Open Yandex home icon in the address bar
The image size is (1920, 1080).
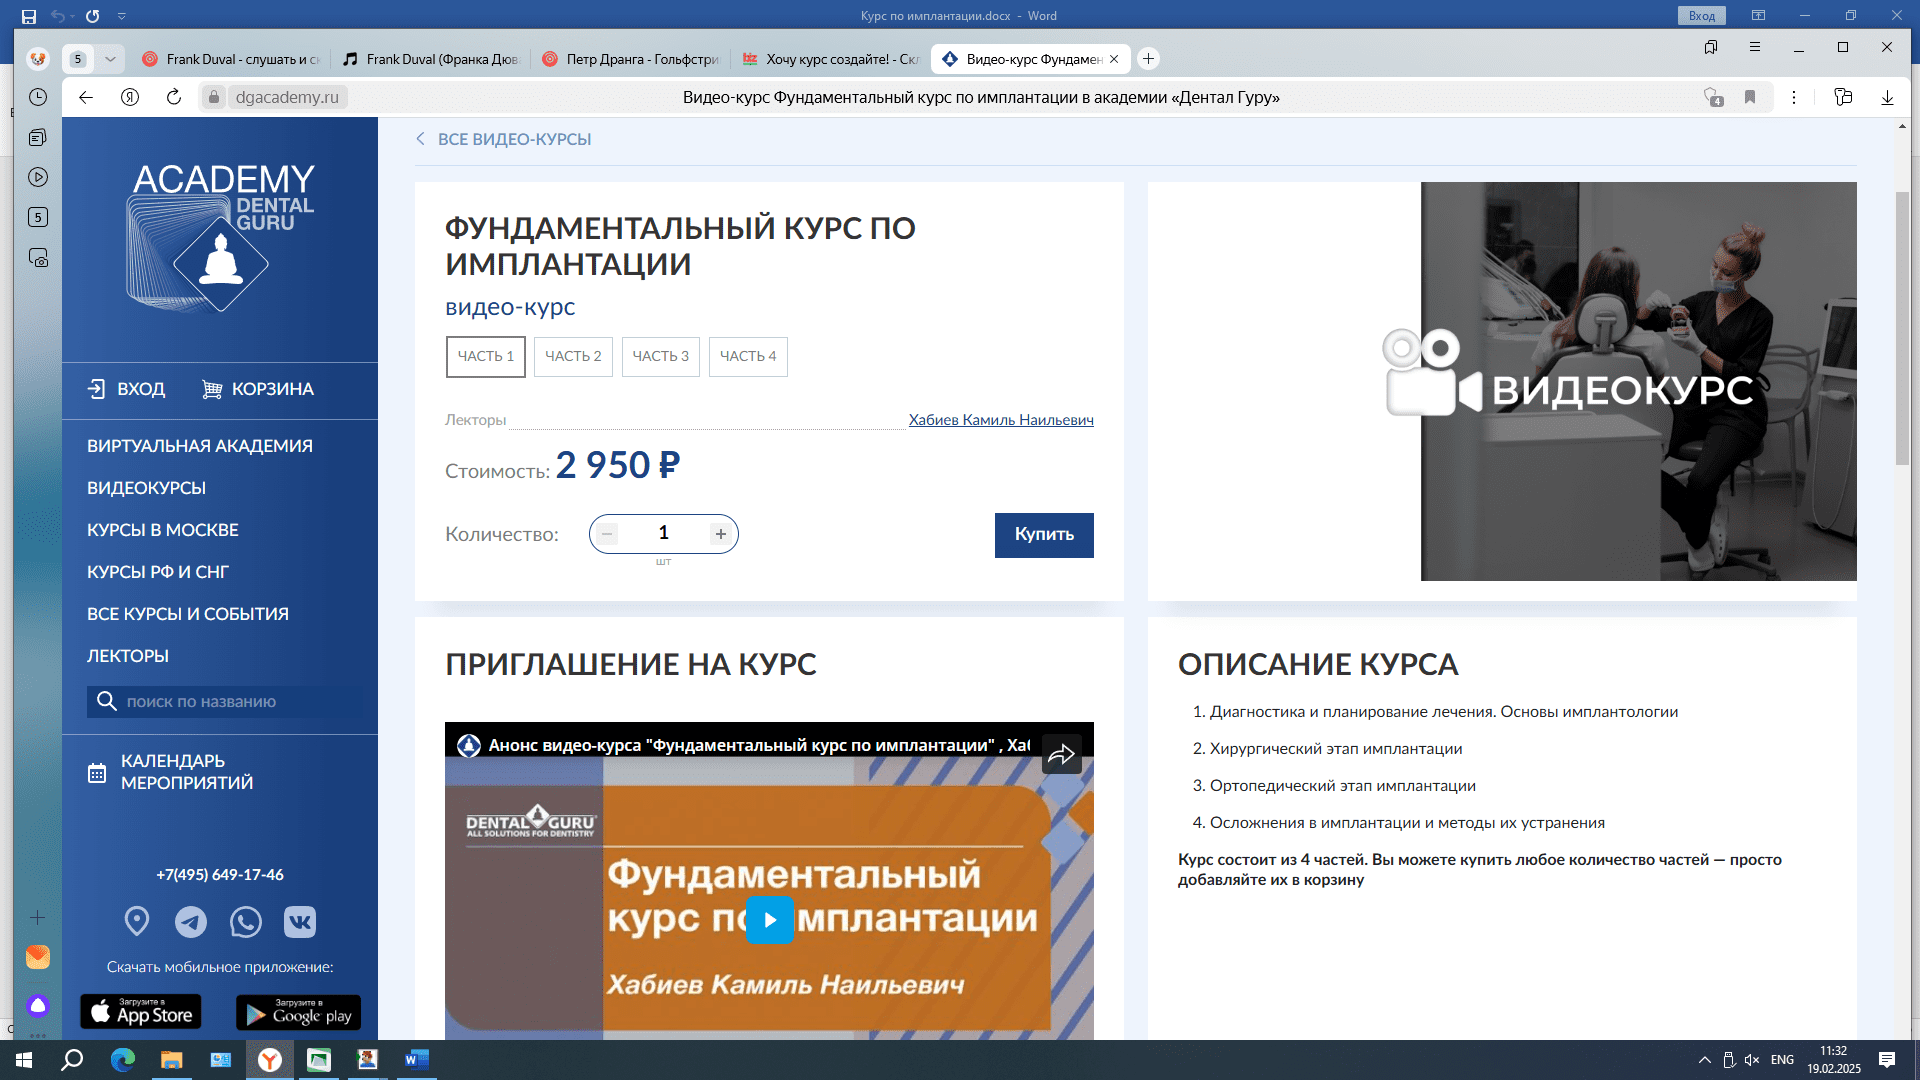[x=130, y=97]
